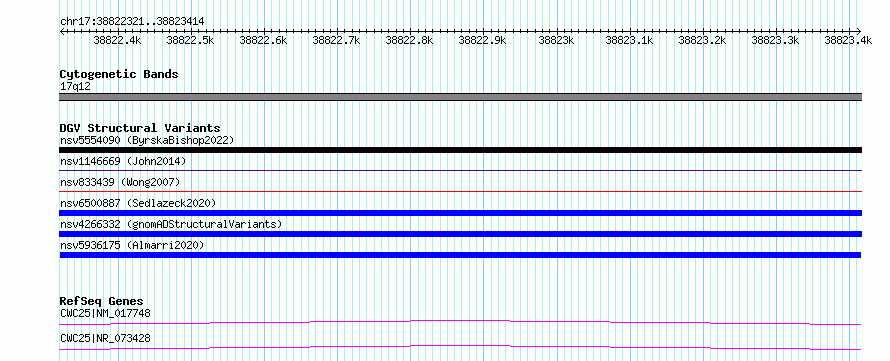This screenshot has height=361, width=890.
Task: Click the RefSeq Genes track title
Action: coord(102,301)
